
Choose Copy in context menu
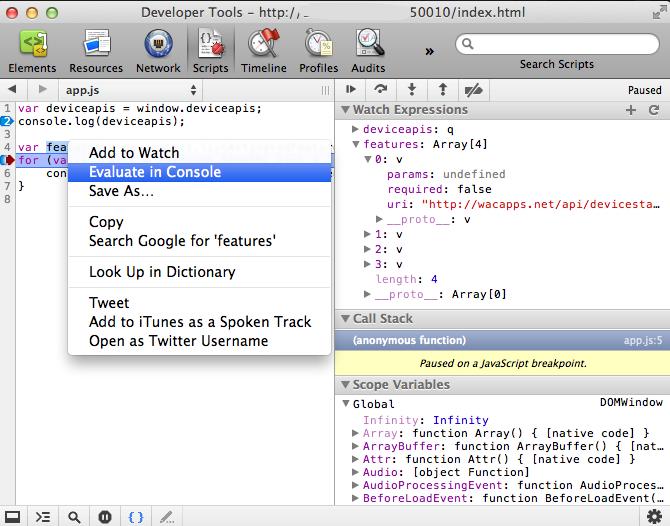200,222
